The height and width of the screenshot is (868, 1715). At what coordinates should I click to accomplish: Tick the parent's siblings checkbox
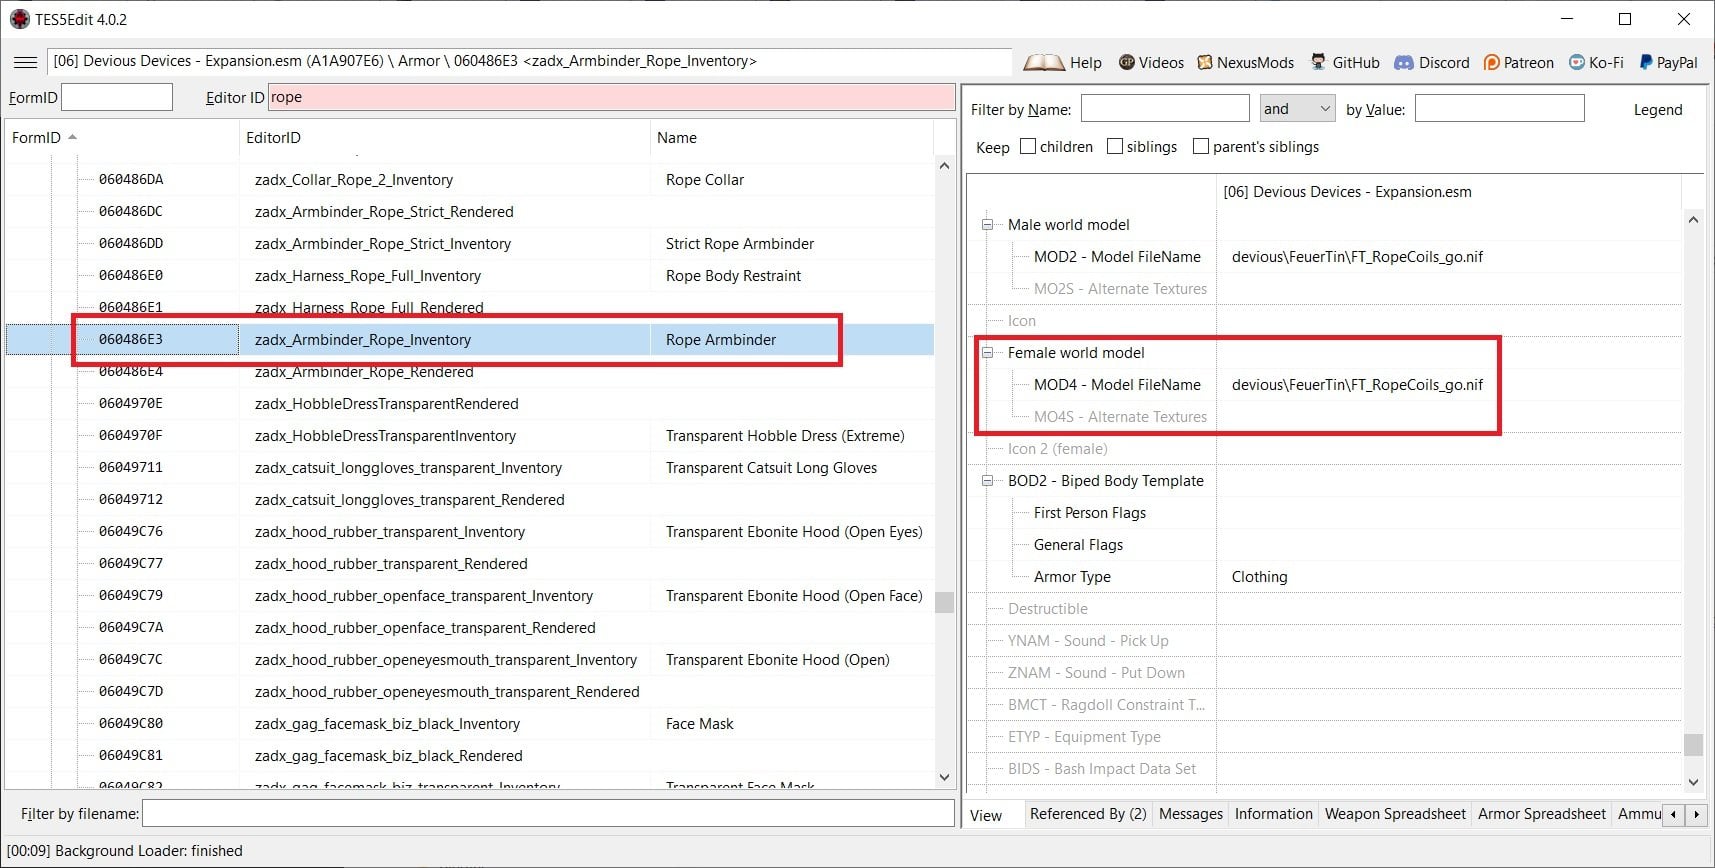pos(1201,146)
